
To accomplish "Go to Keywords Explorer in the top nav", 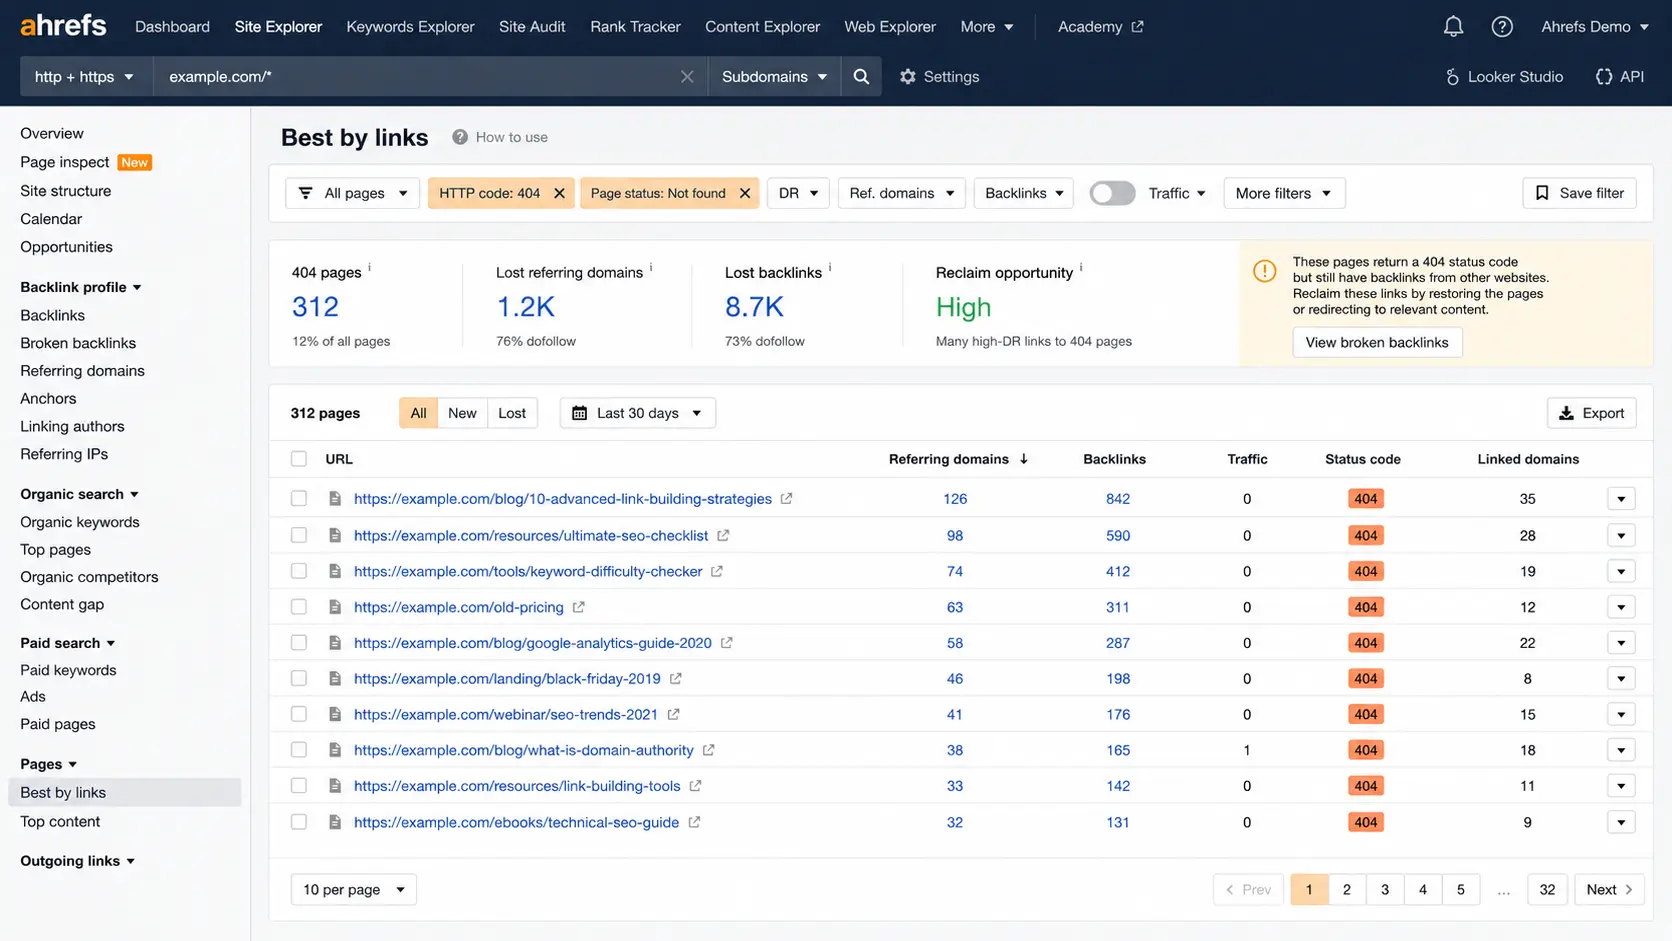I will click(410, 27).
